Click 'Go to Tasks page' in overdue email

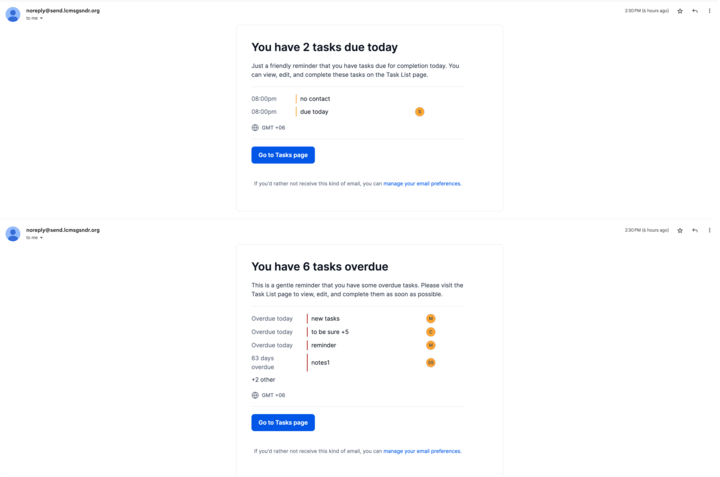(x=283, y=423)
